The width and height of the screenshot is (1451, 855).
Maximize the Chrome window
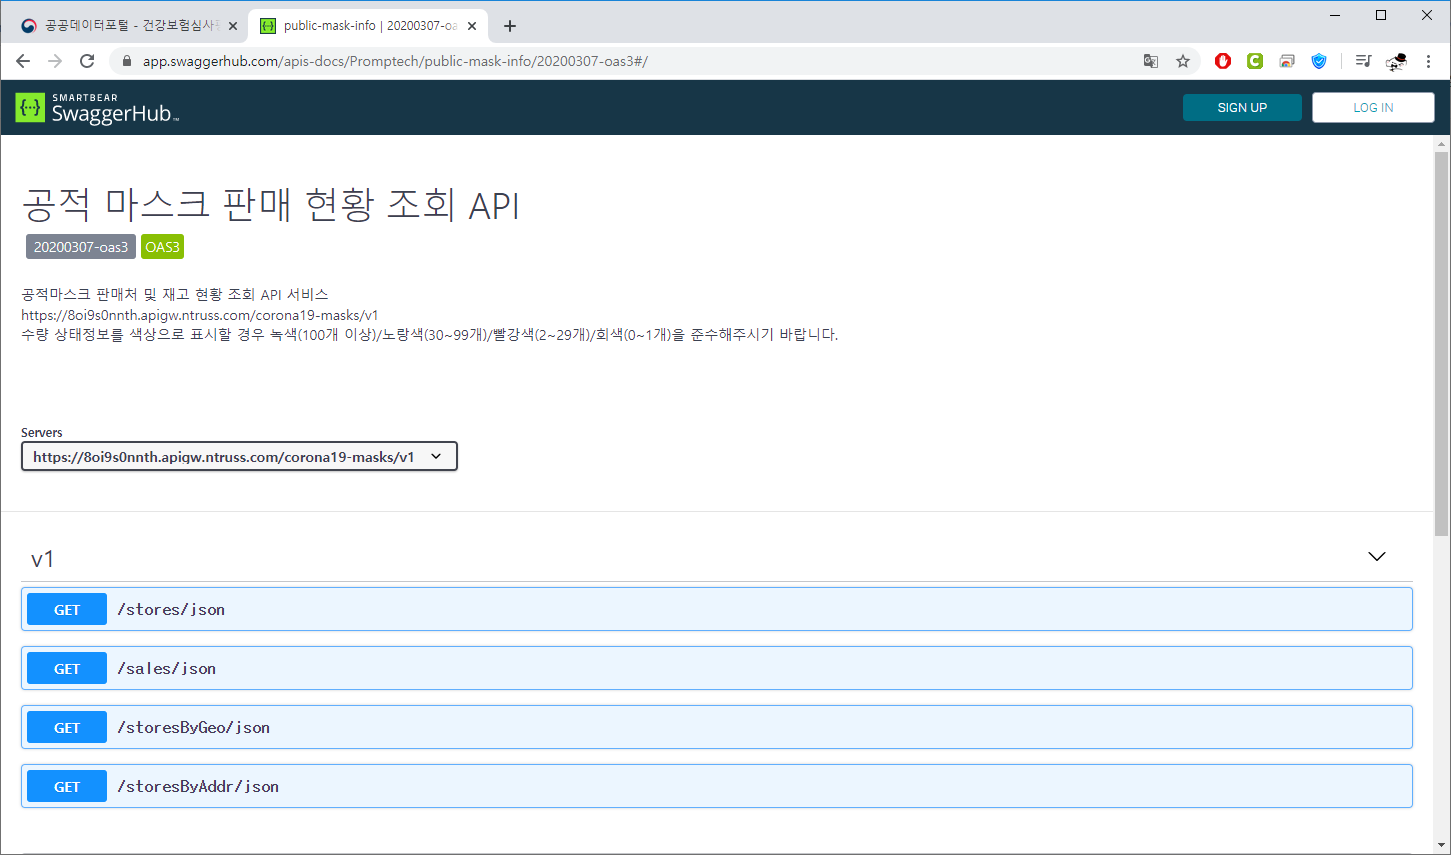[x=1381, y=15]
